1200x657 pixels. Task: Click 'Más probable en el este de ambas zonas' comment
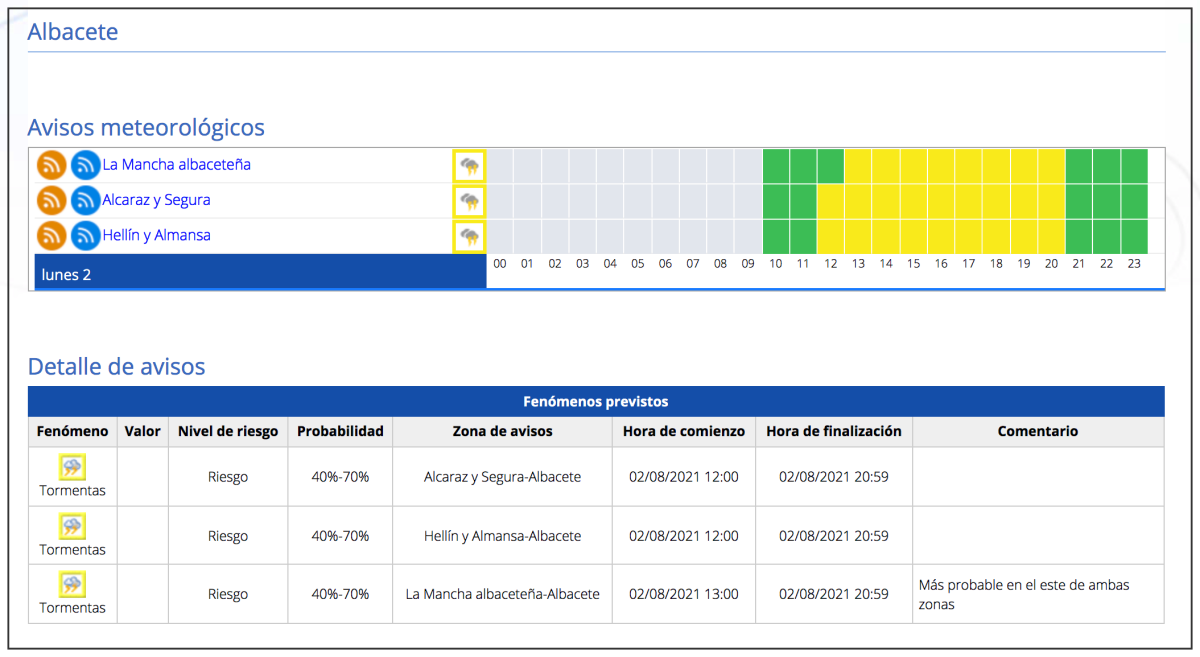tap(1024, 594)
